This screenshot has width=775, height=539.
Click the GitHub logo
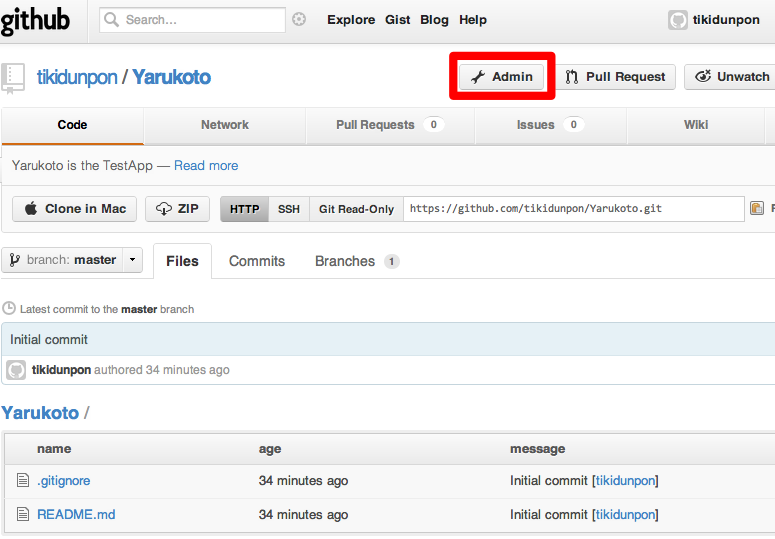35,21
